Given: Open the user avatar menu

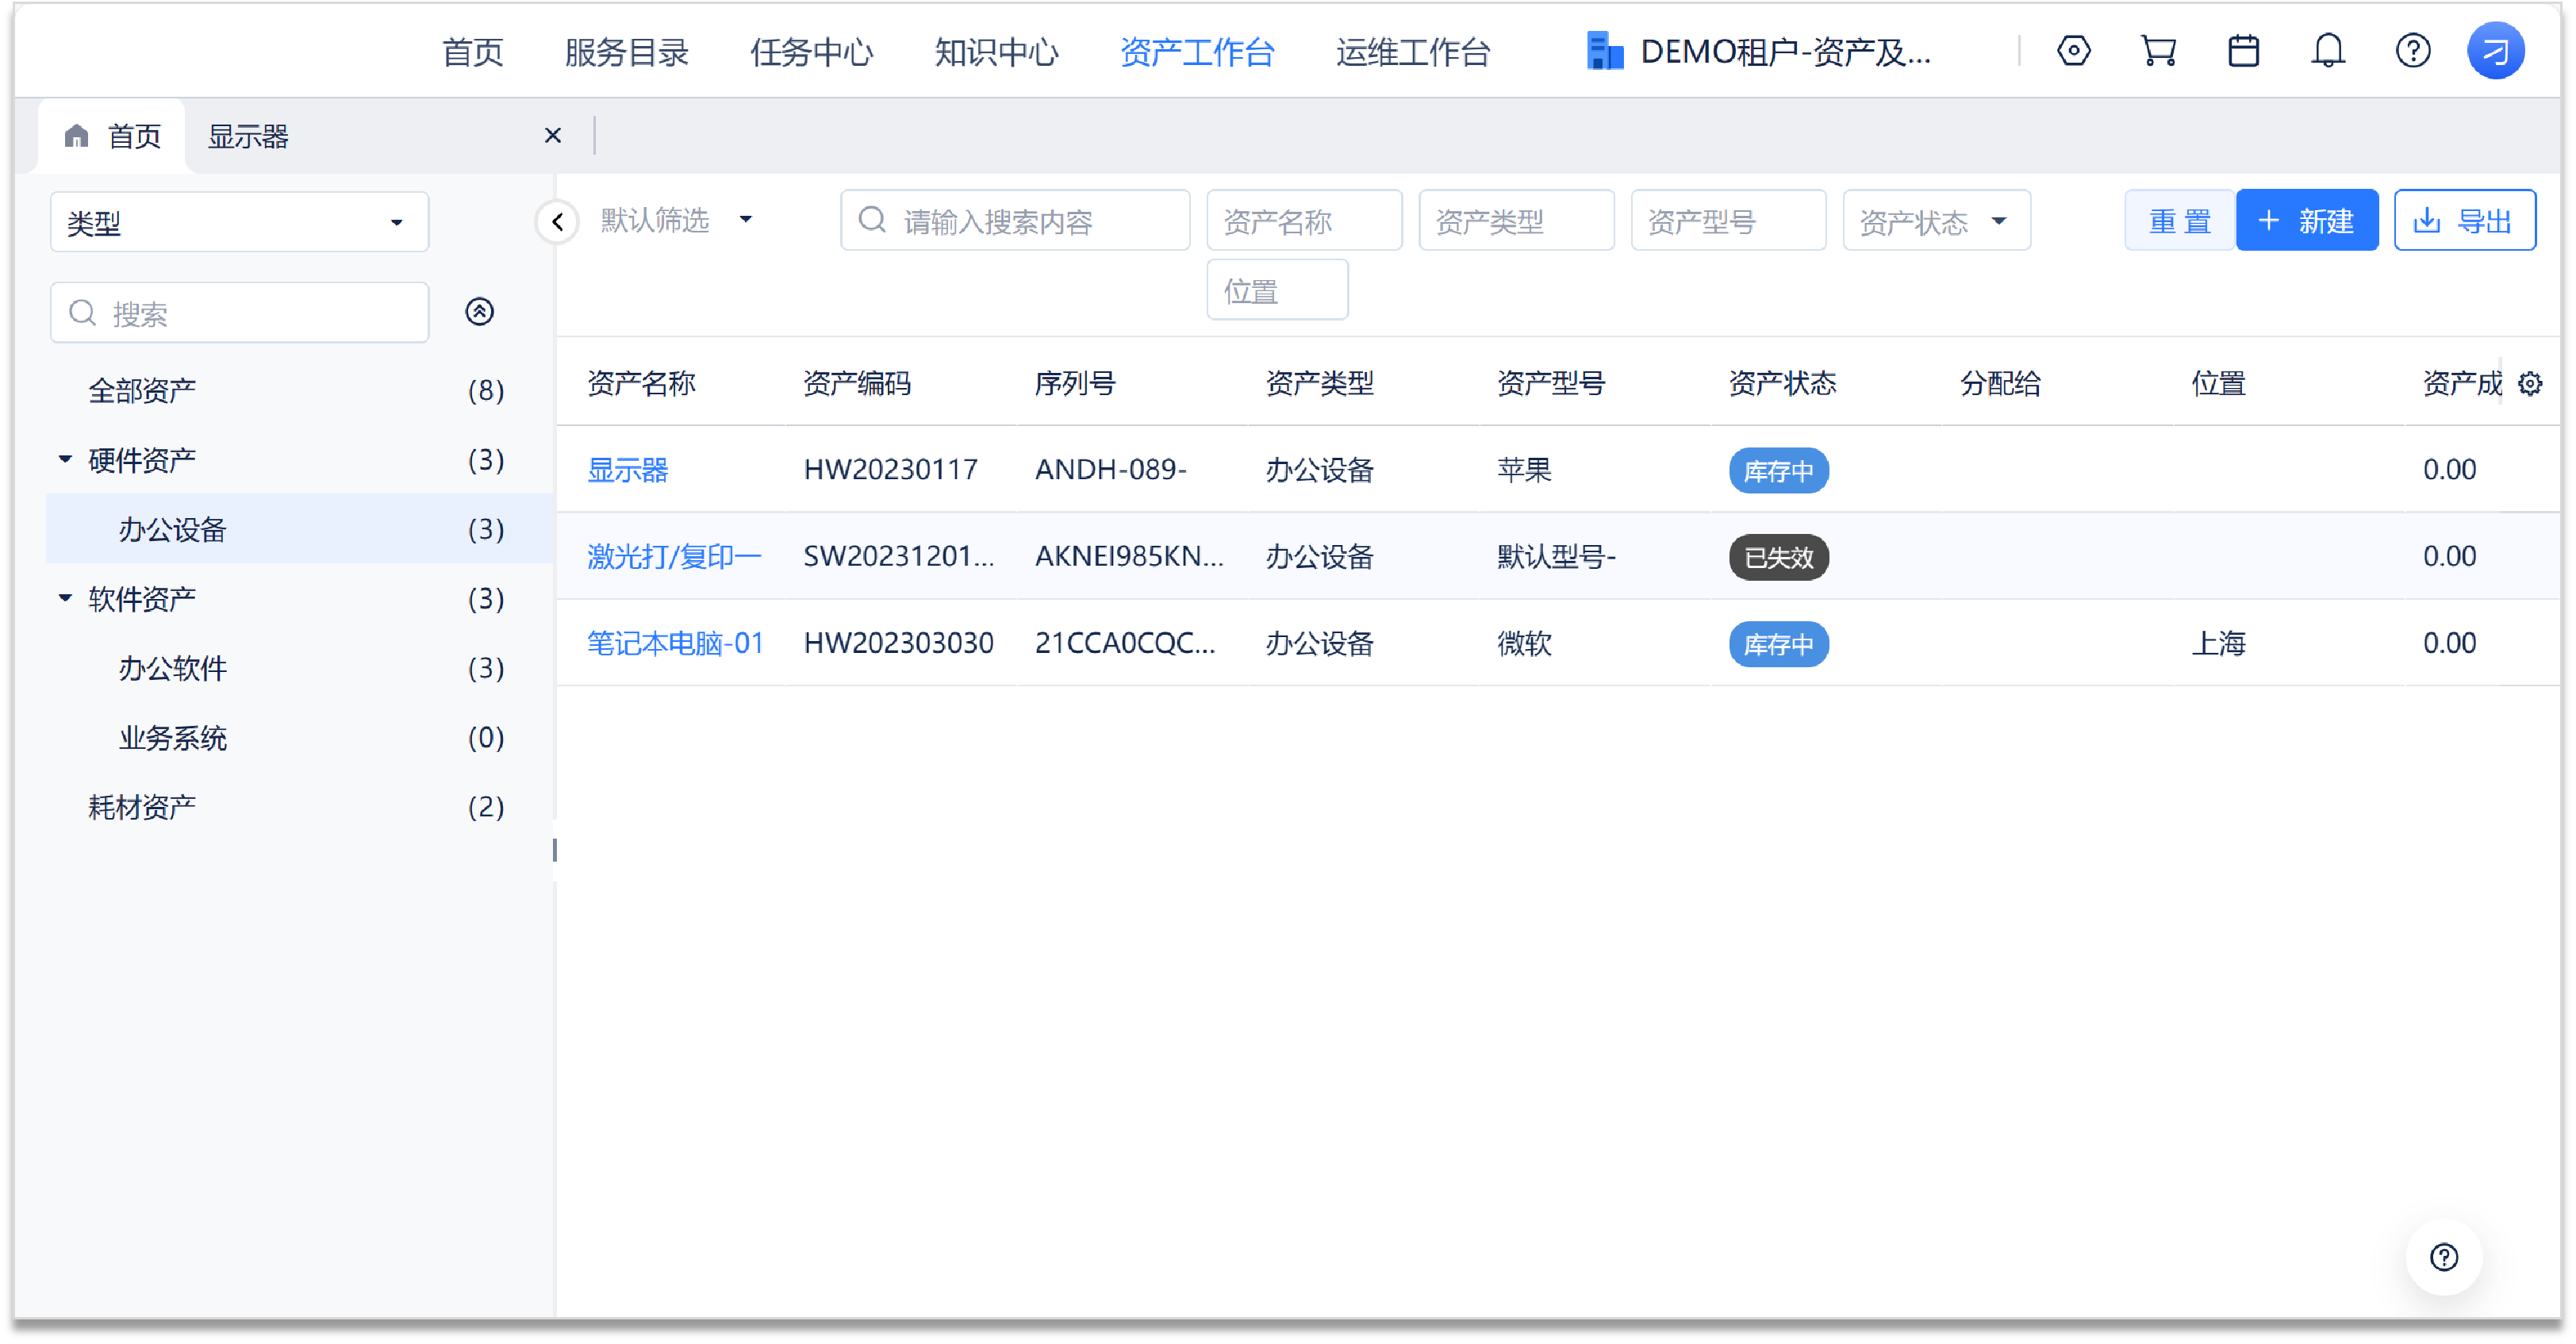Looking at the screenshot, I should tap(2495, 51).
